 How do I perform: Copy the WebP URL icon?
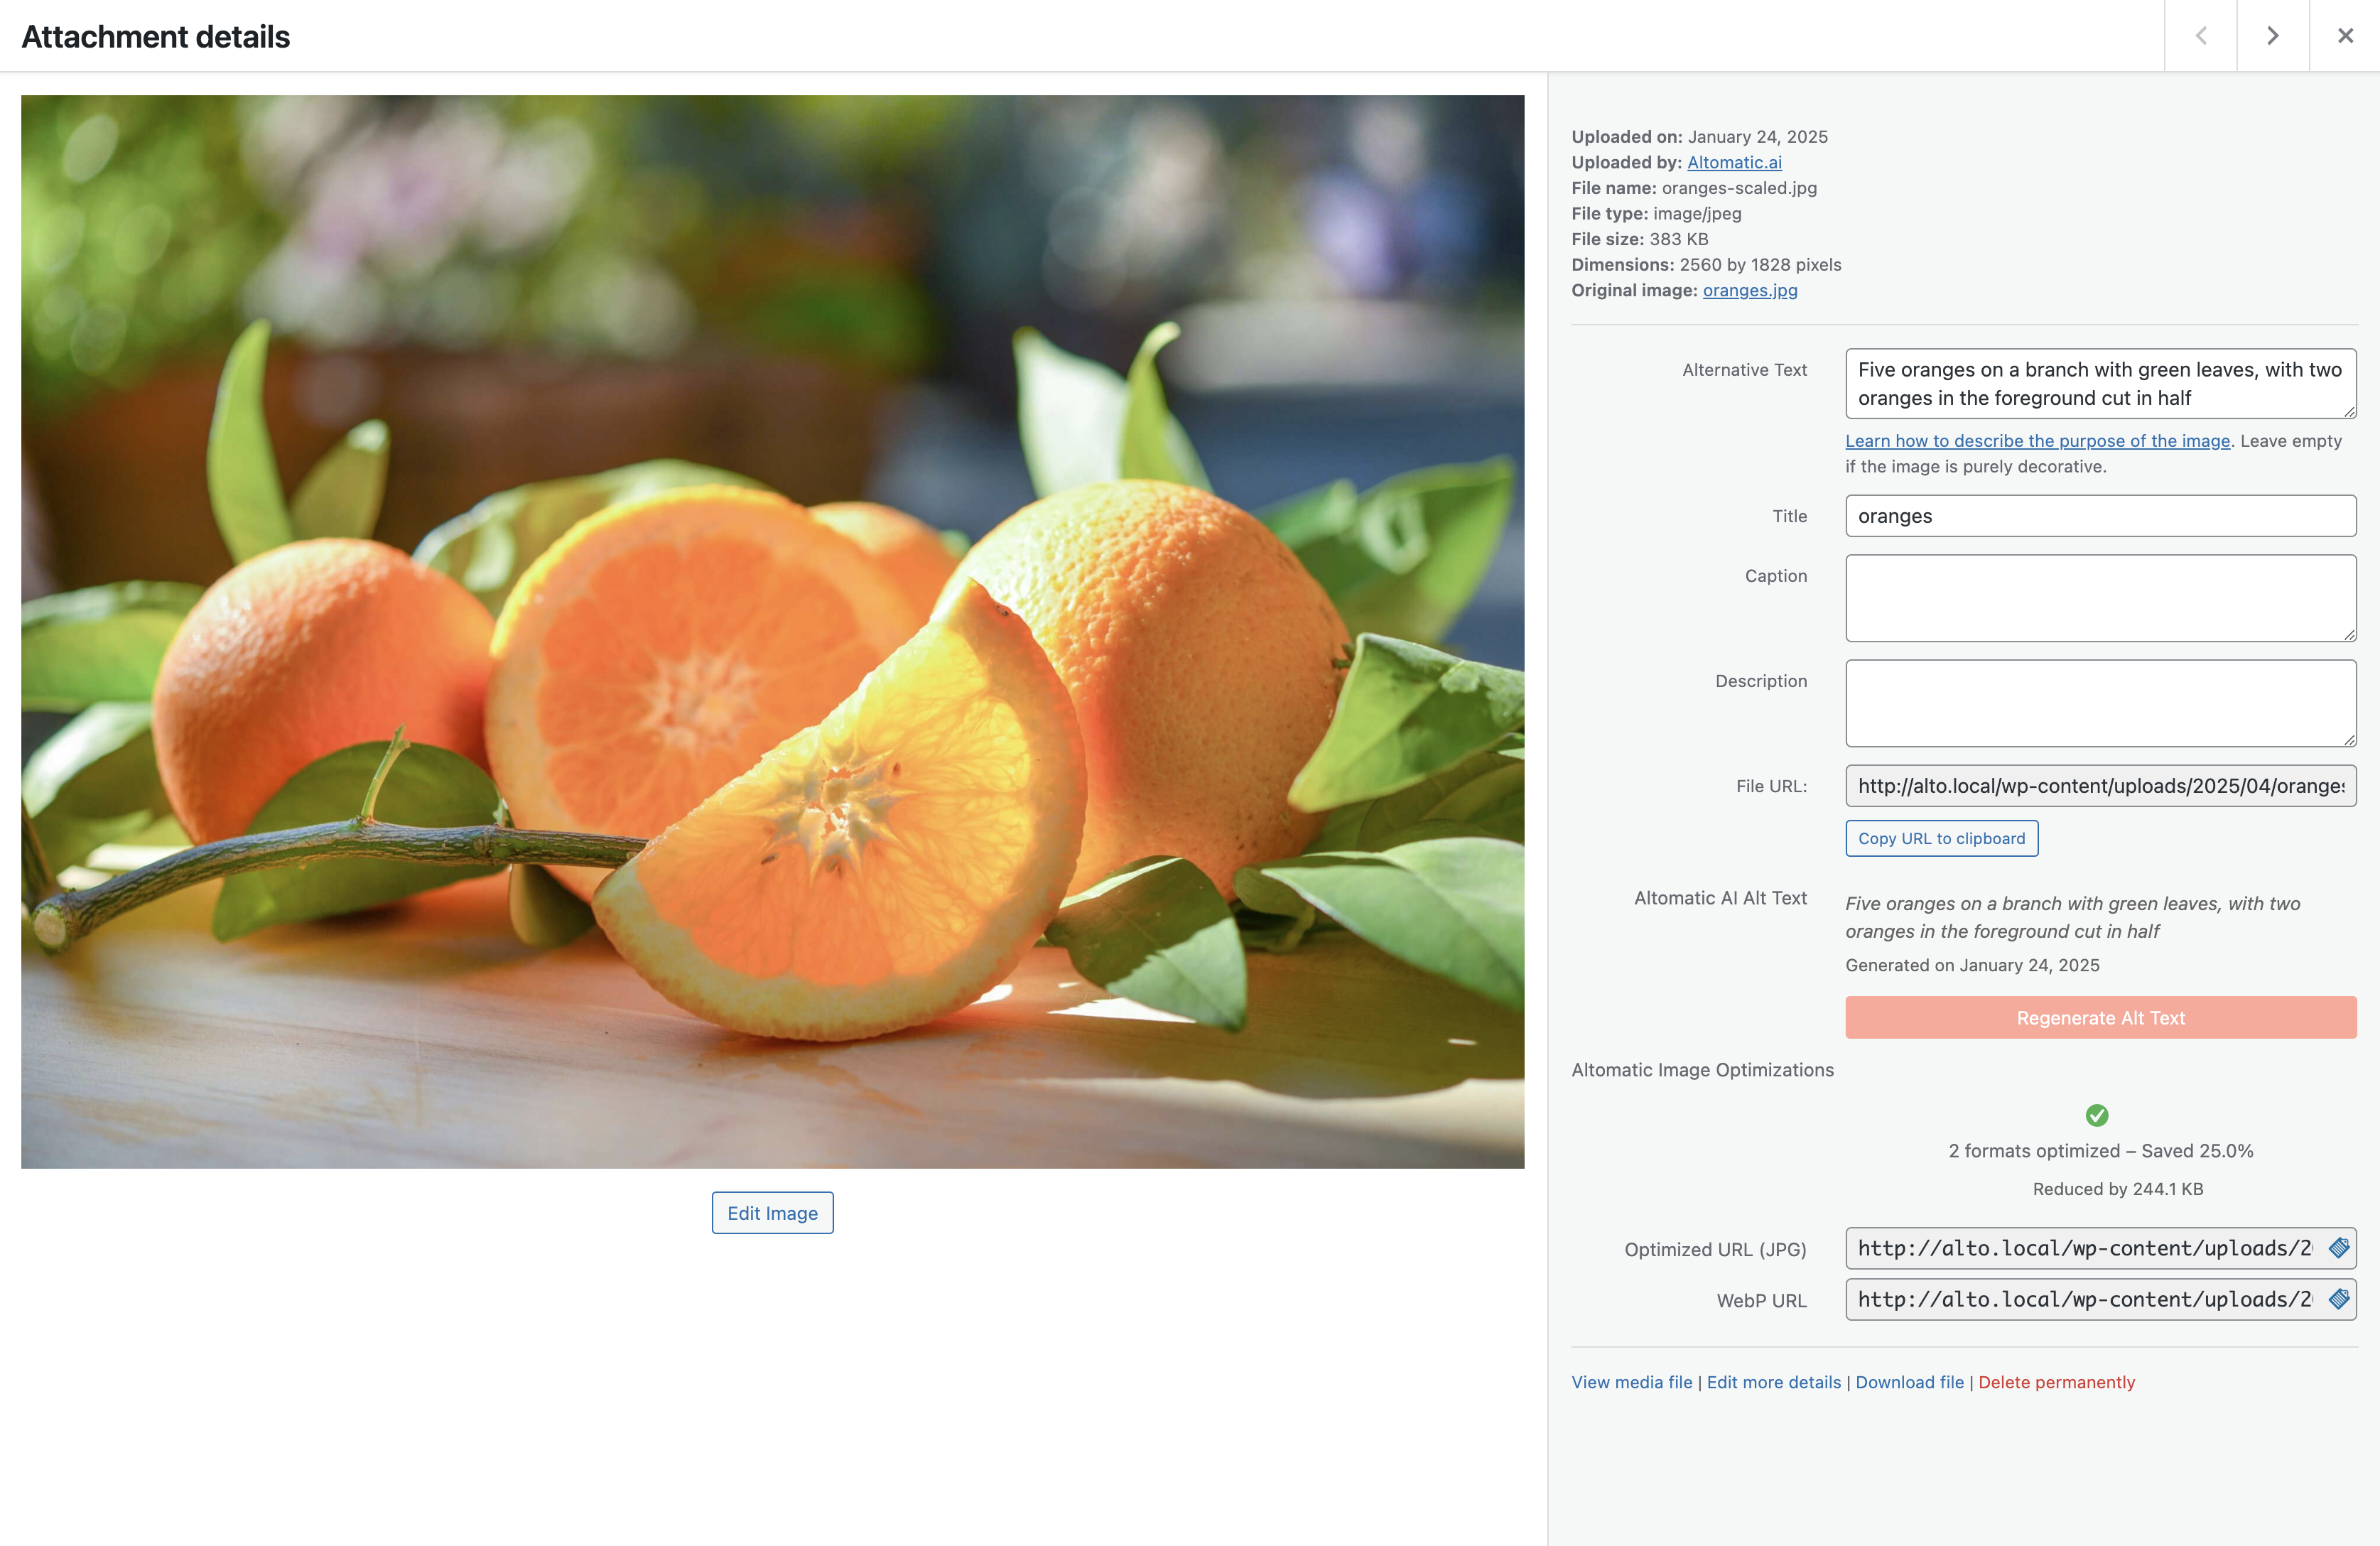pos(2338,1299)
